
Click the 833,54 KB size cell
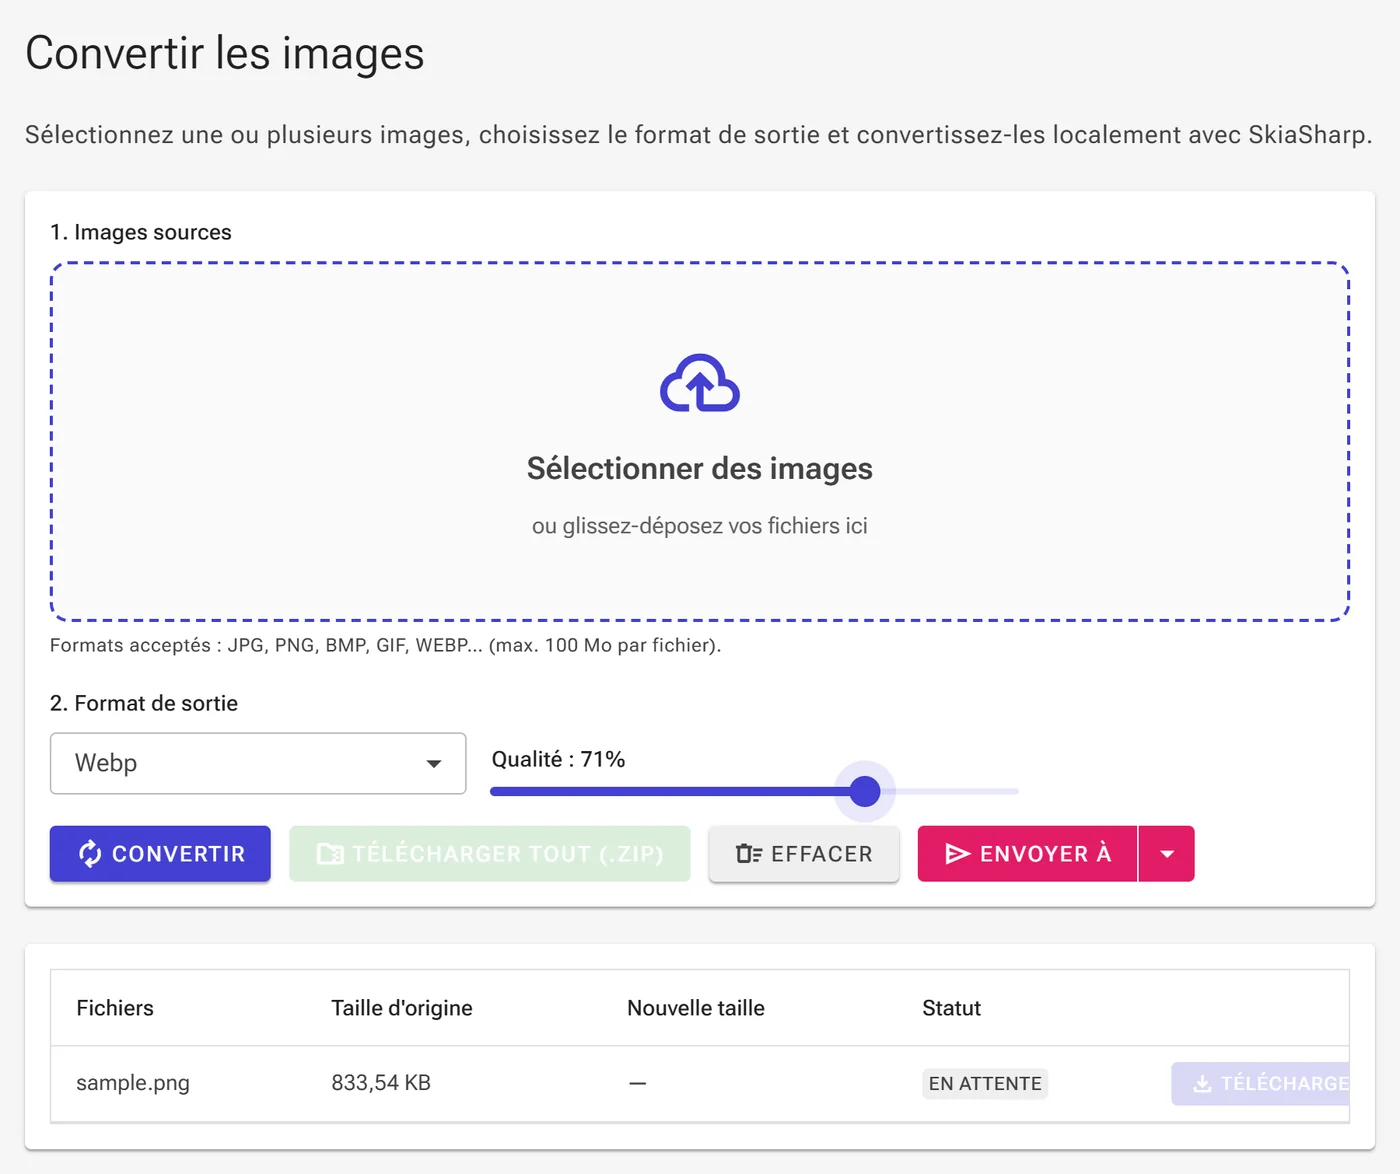coord(381,1083)
